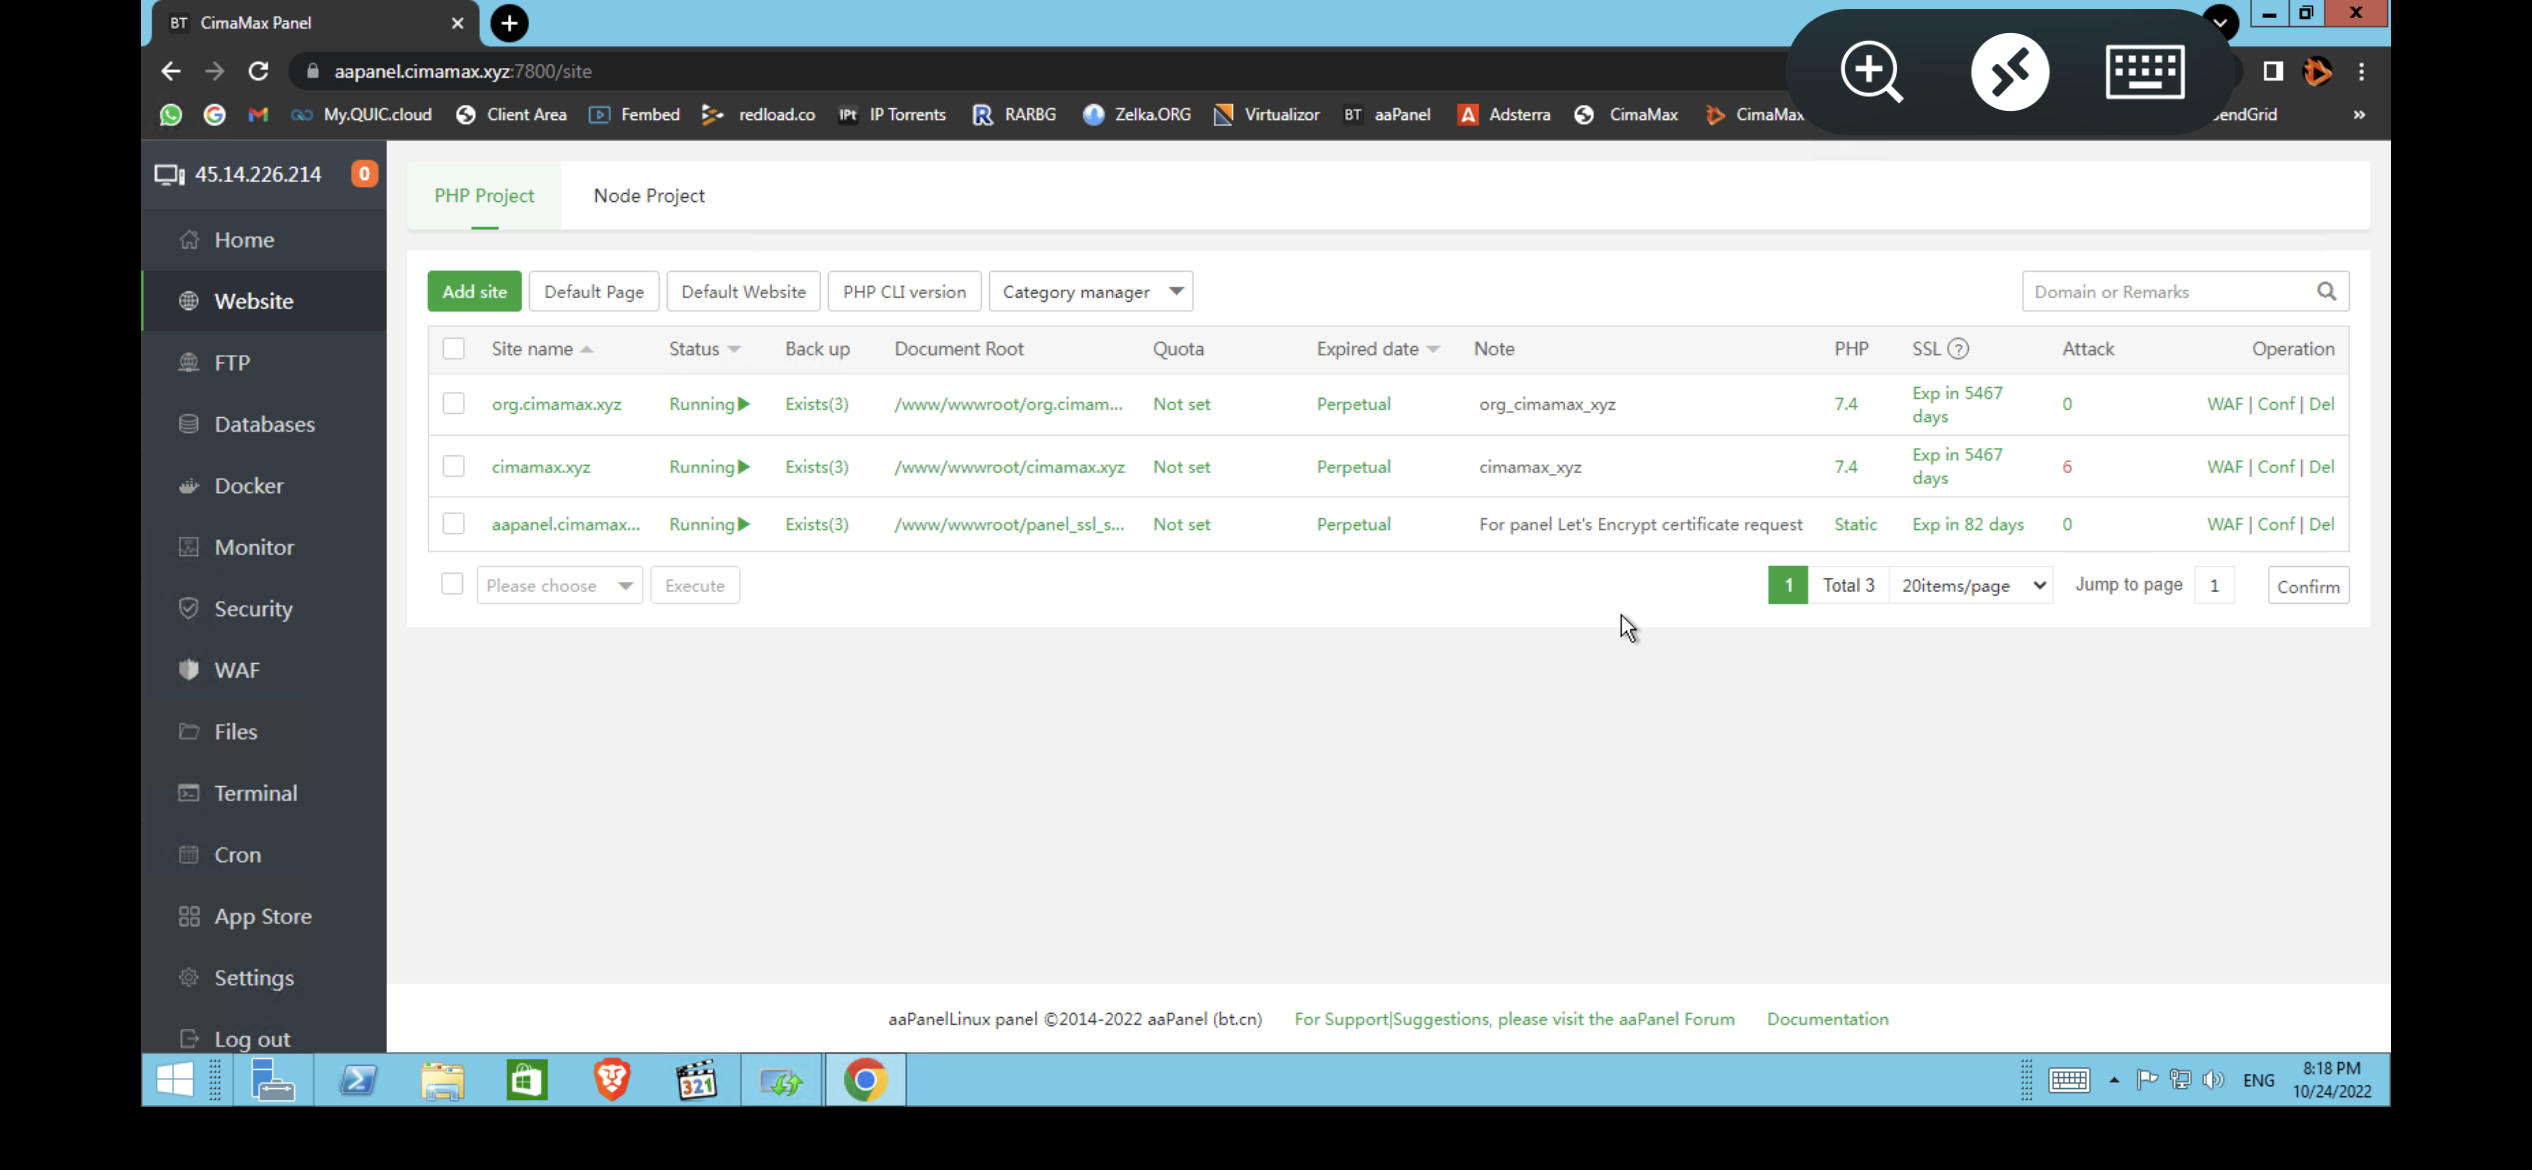
Task: Check the aapanel.cimamax row checkbox
Action: coord(454,523)
